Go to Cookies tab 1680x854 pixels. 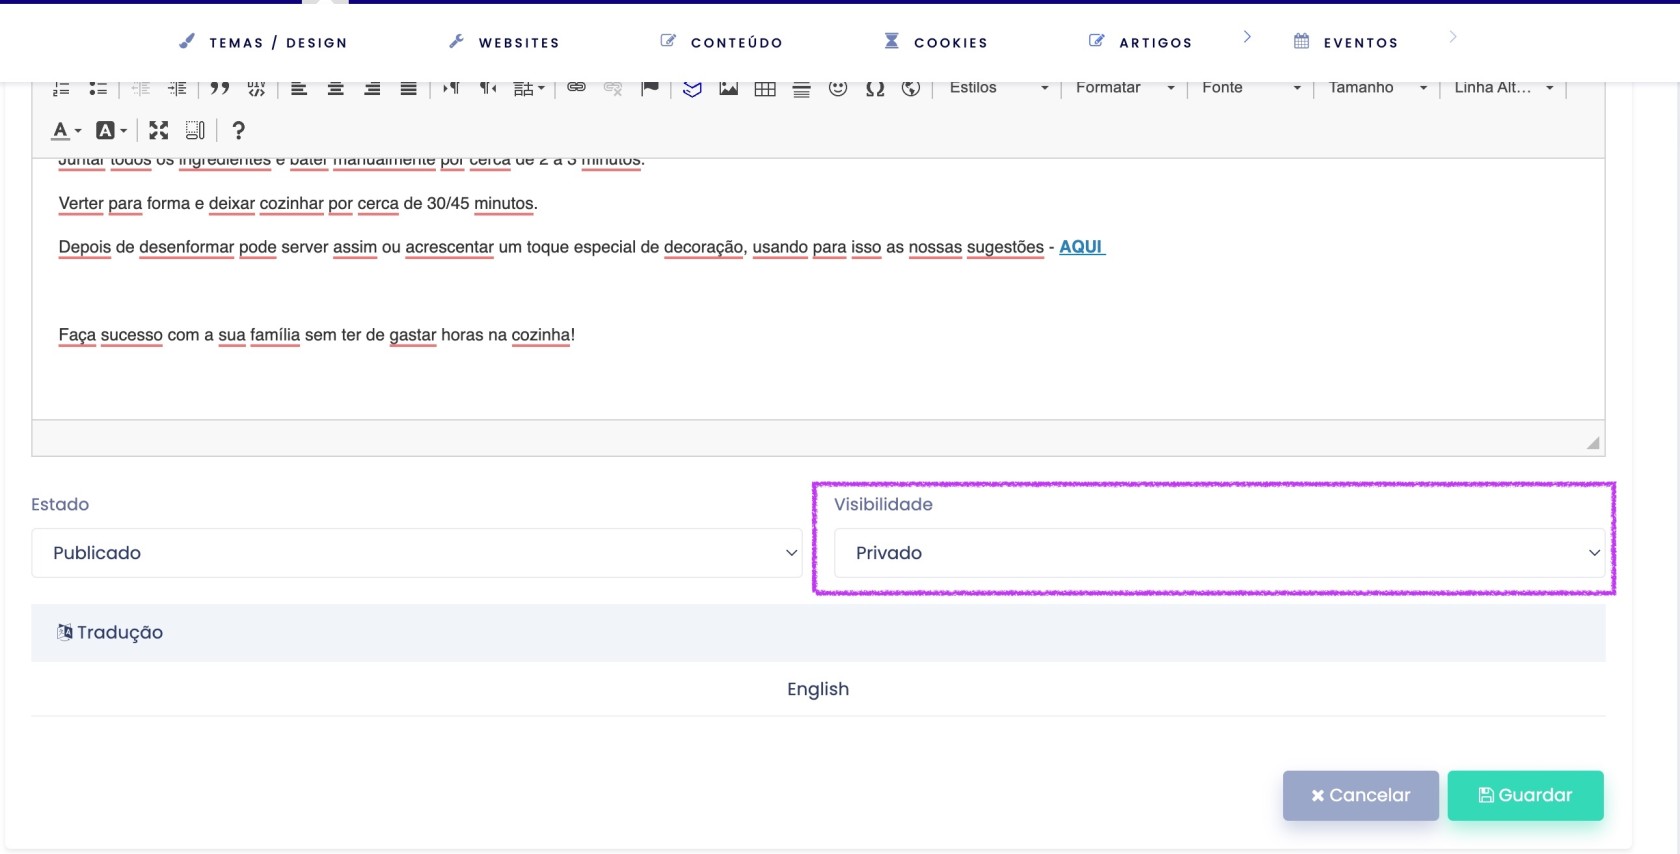point(936,42)
